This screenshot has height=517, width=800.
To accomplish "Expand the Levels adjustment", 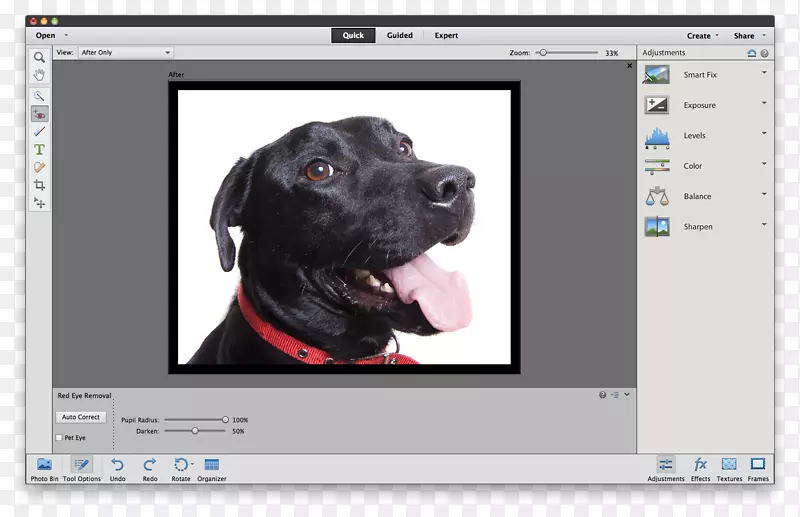I will (764, 133).
